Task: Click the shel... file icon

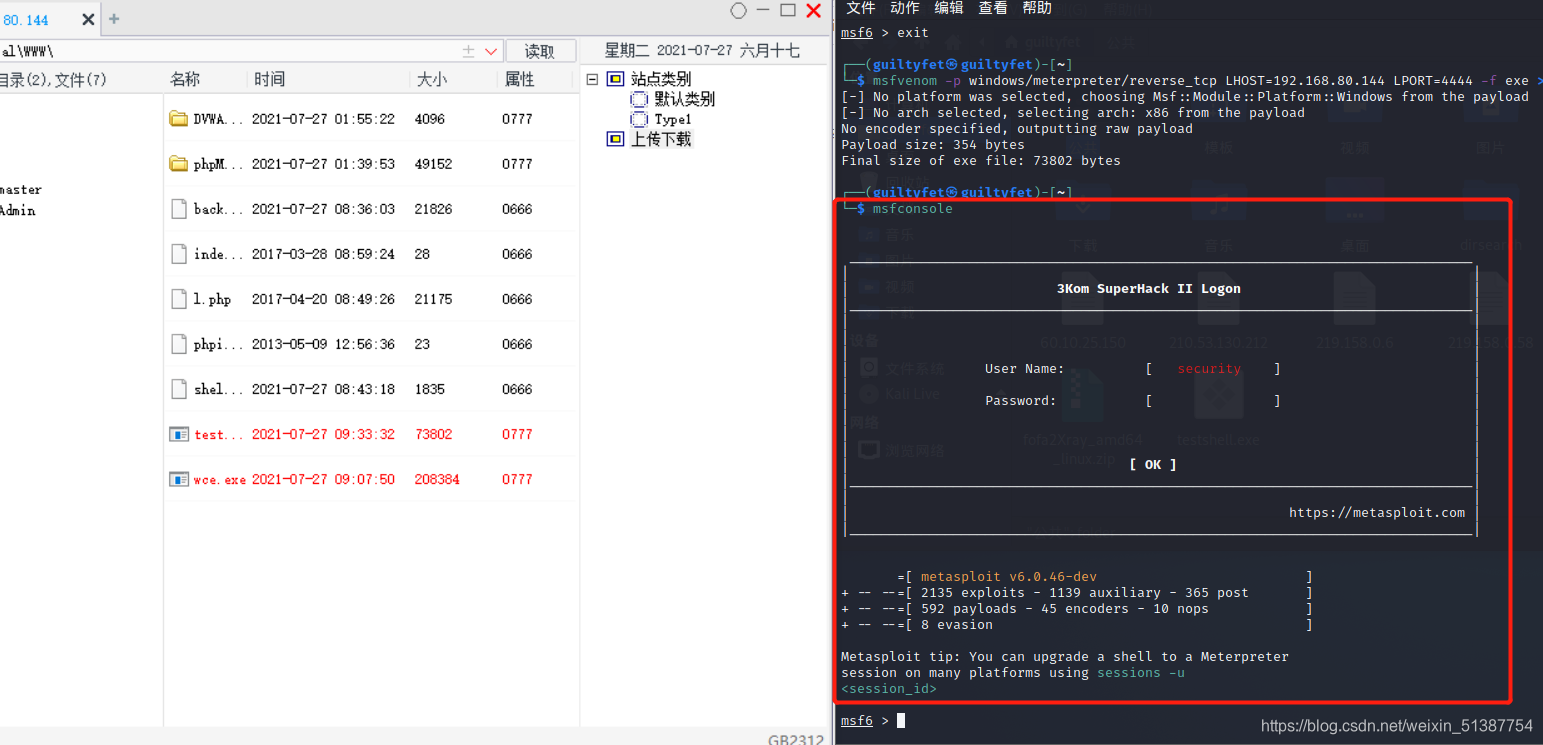Action: pos(179,389)
